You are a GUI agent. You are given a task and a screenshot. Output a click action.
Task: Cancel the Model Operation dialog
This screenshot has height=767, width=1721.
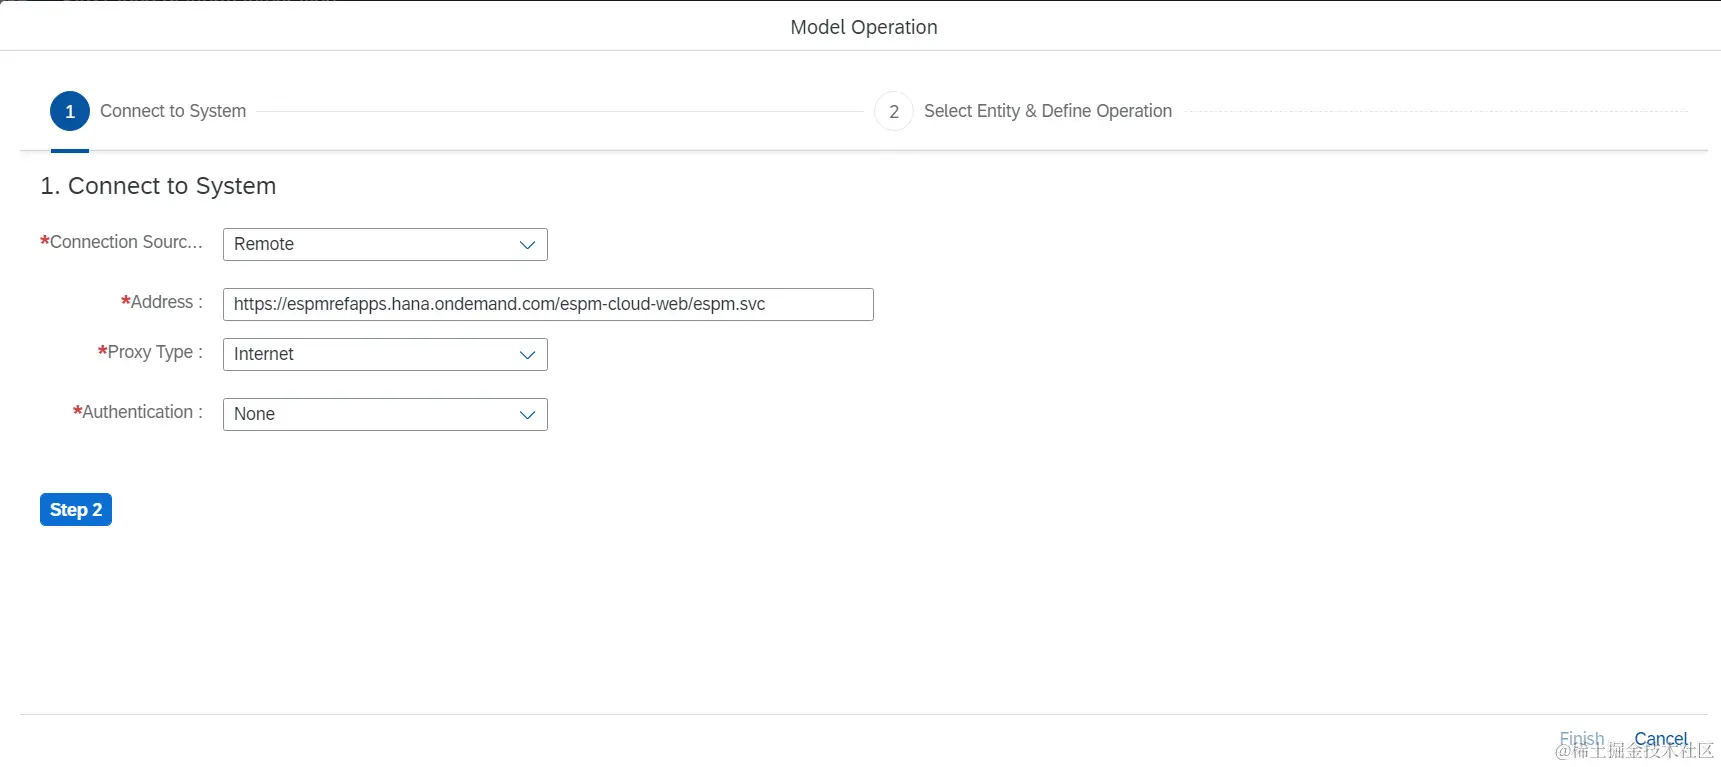tap(1660, 739)
